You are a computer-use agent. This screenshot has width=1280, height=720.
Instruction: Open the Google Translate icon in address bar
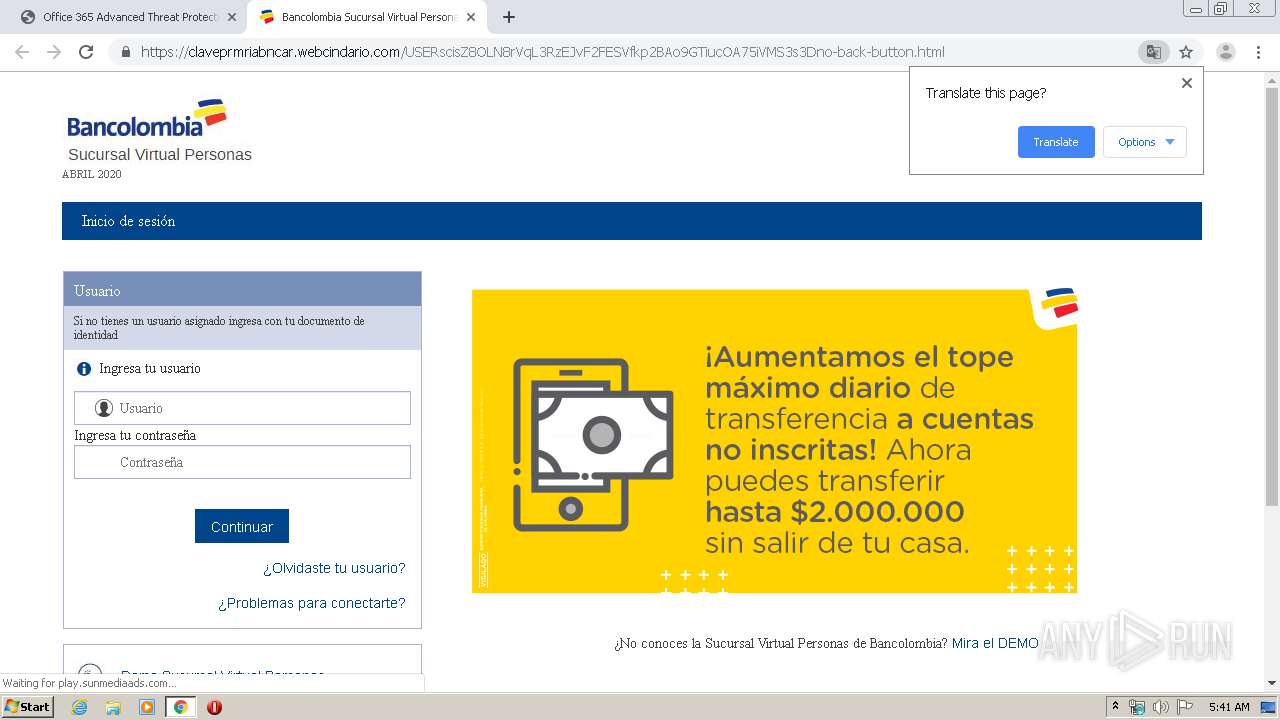(1153, 52)
